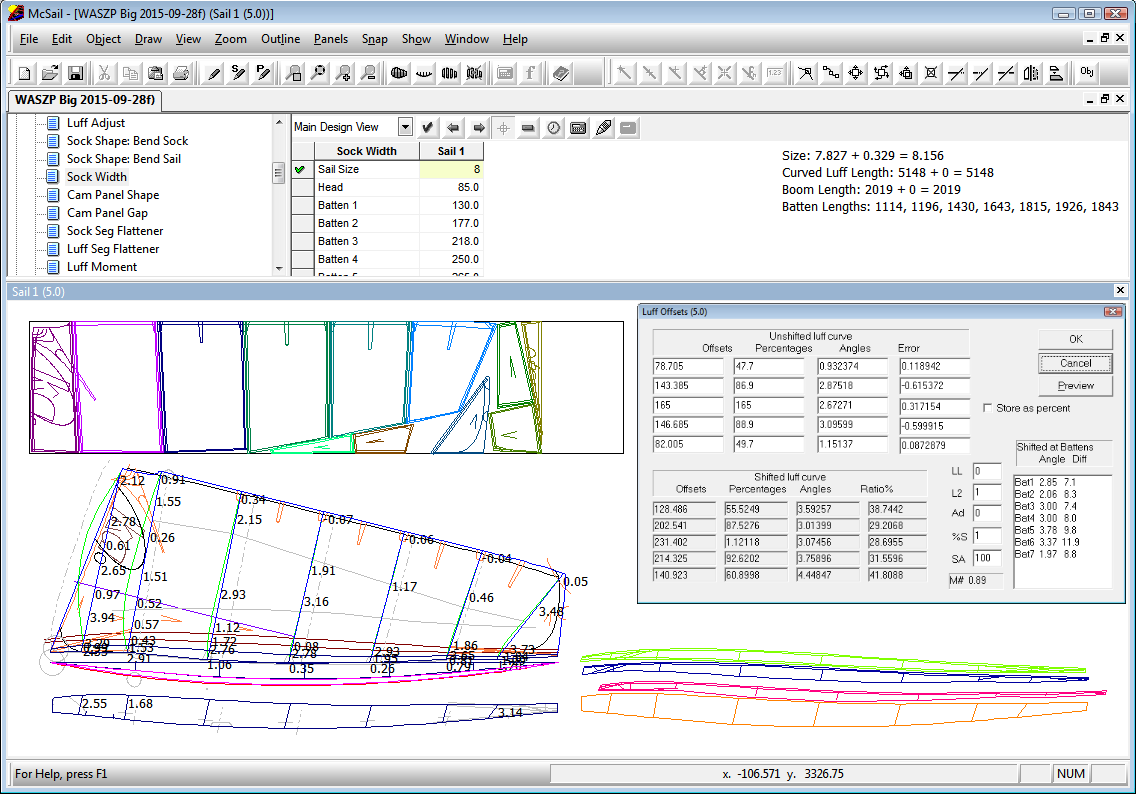Open the Main Design View dropdown
The image size is (1136, 795).
pos(405,128)
